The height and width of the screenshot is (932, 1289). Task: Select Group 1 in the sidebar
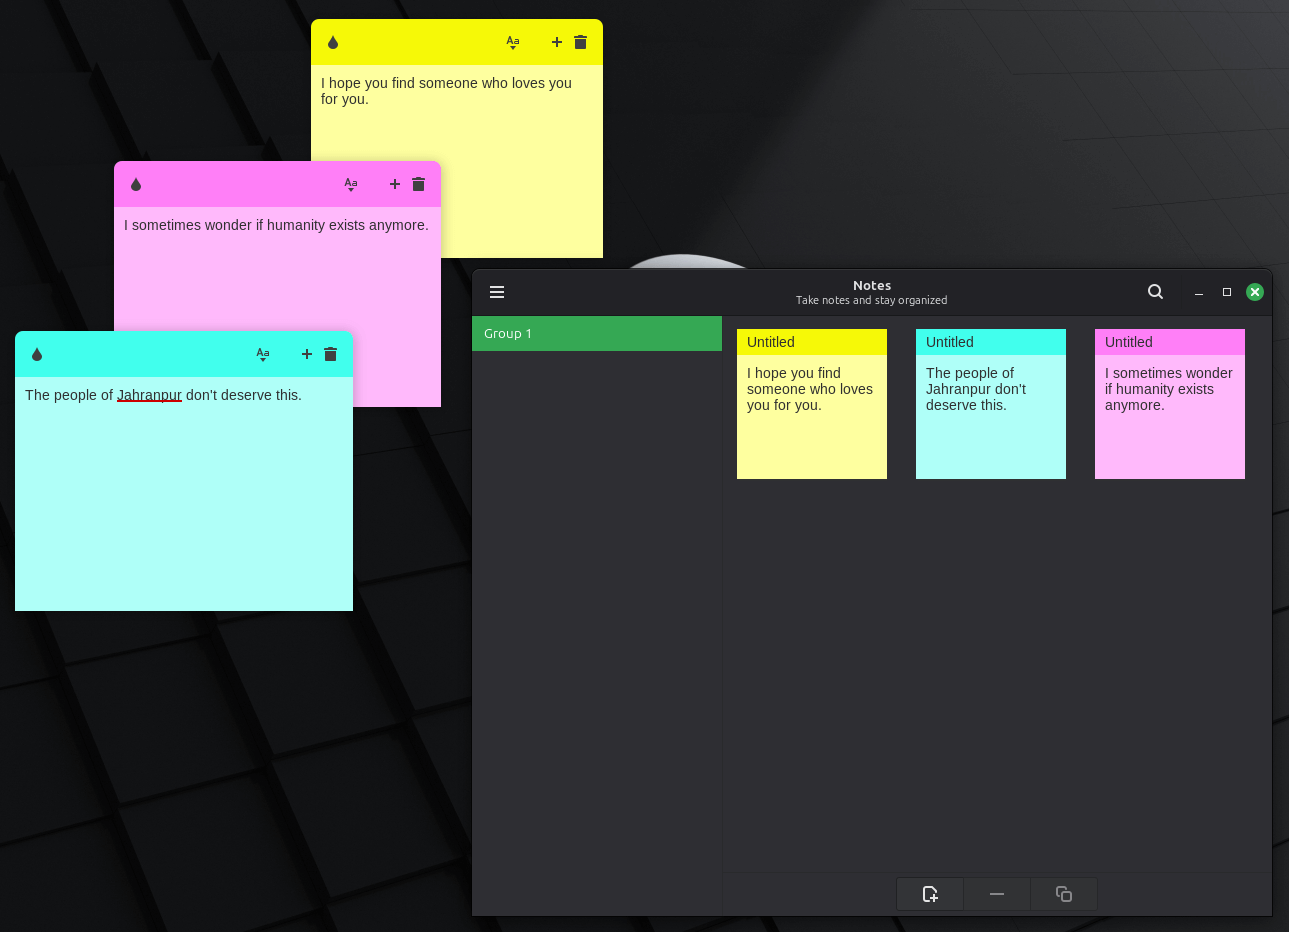[597, 333]
